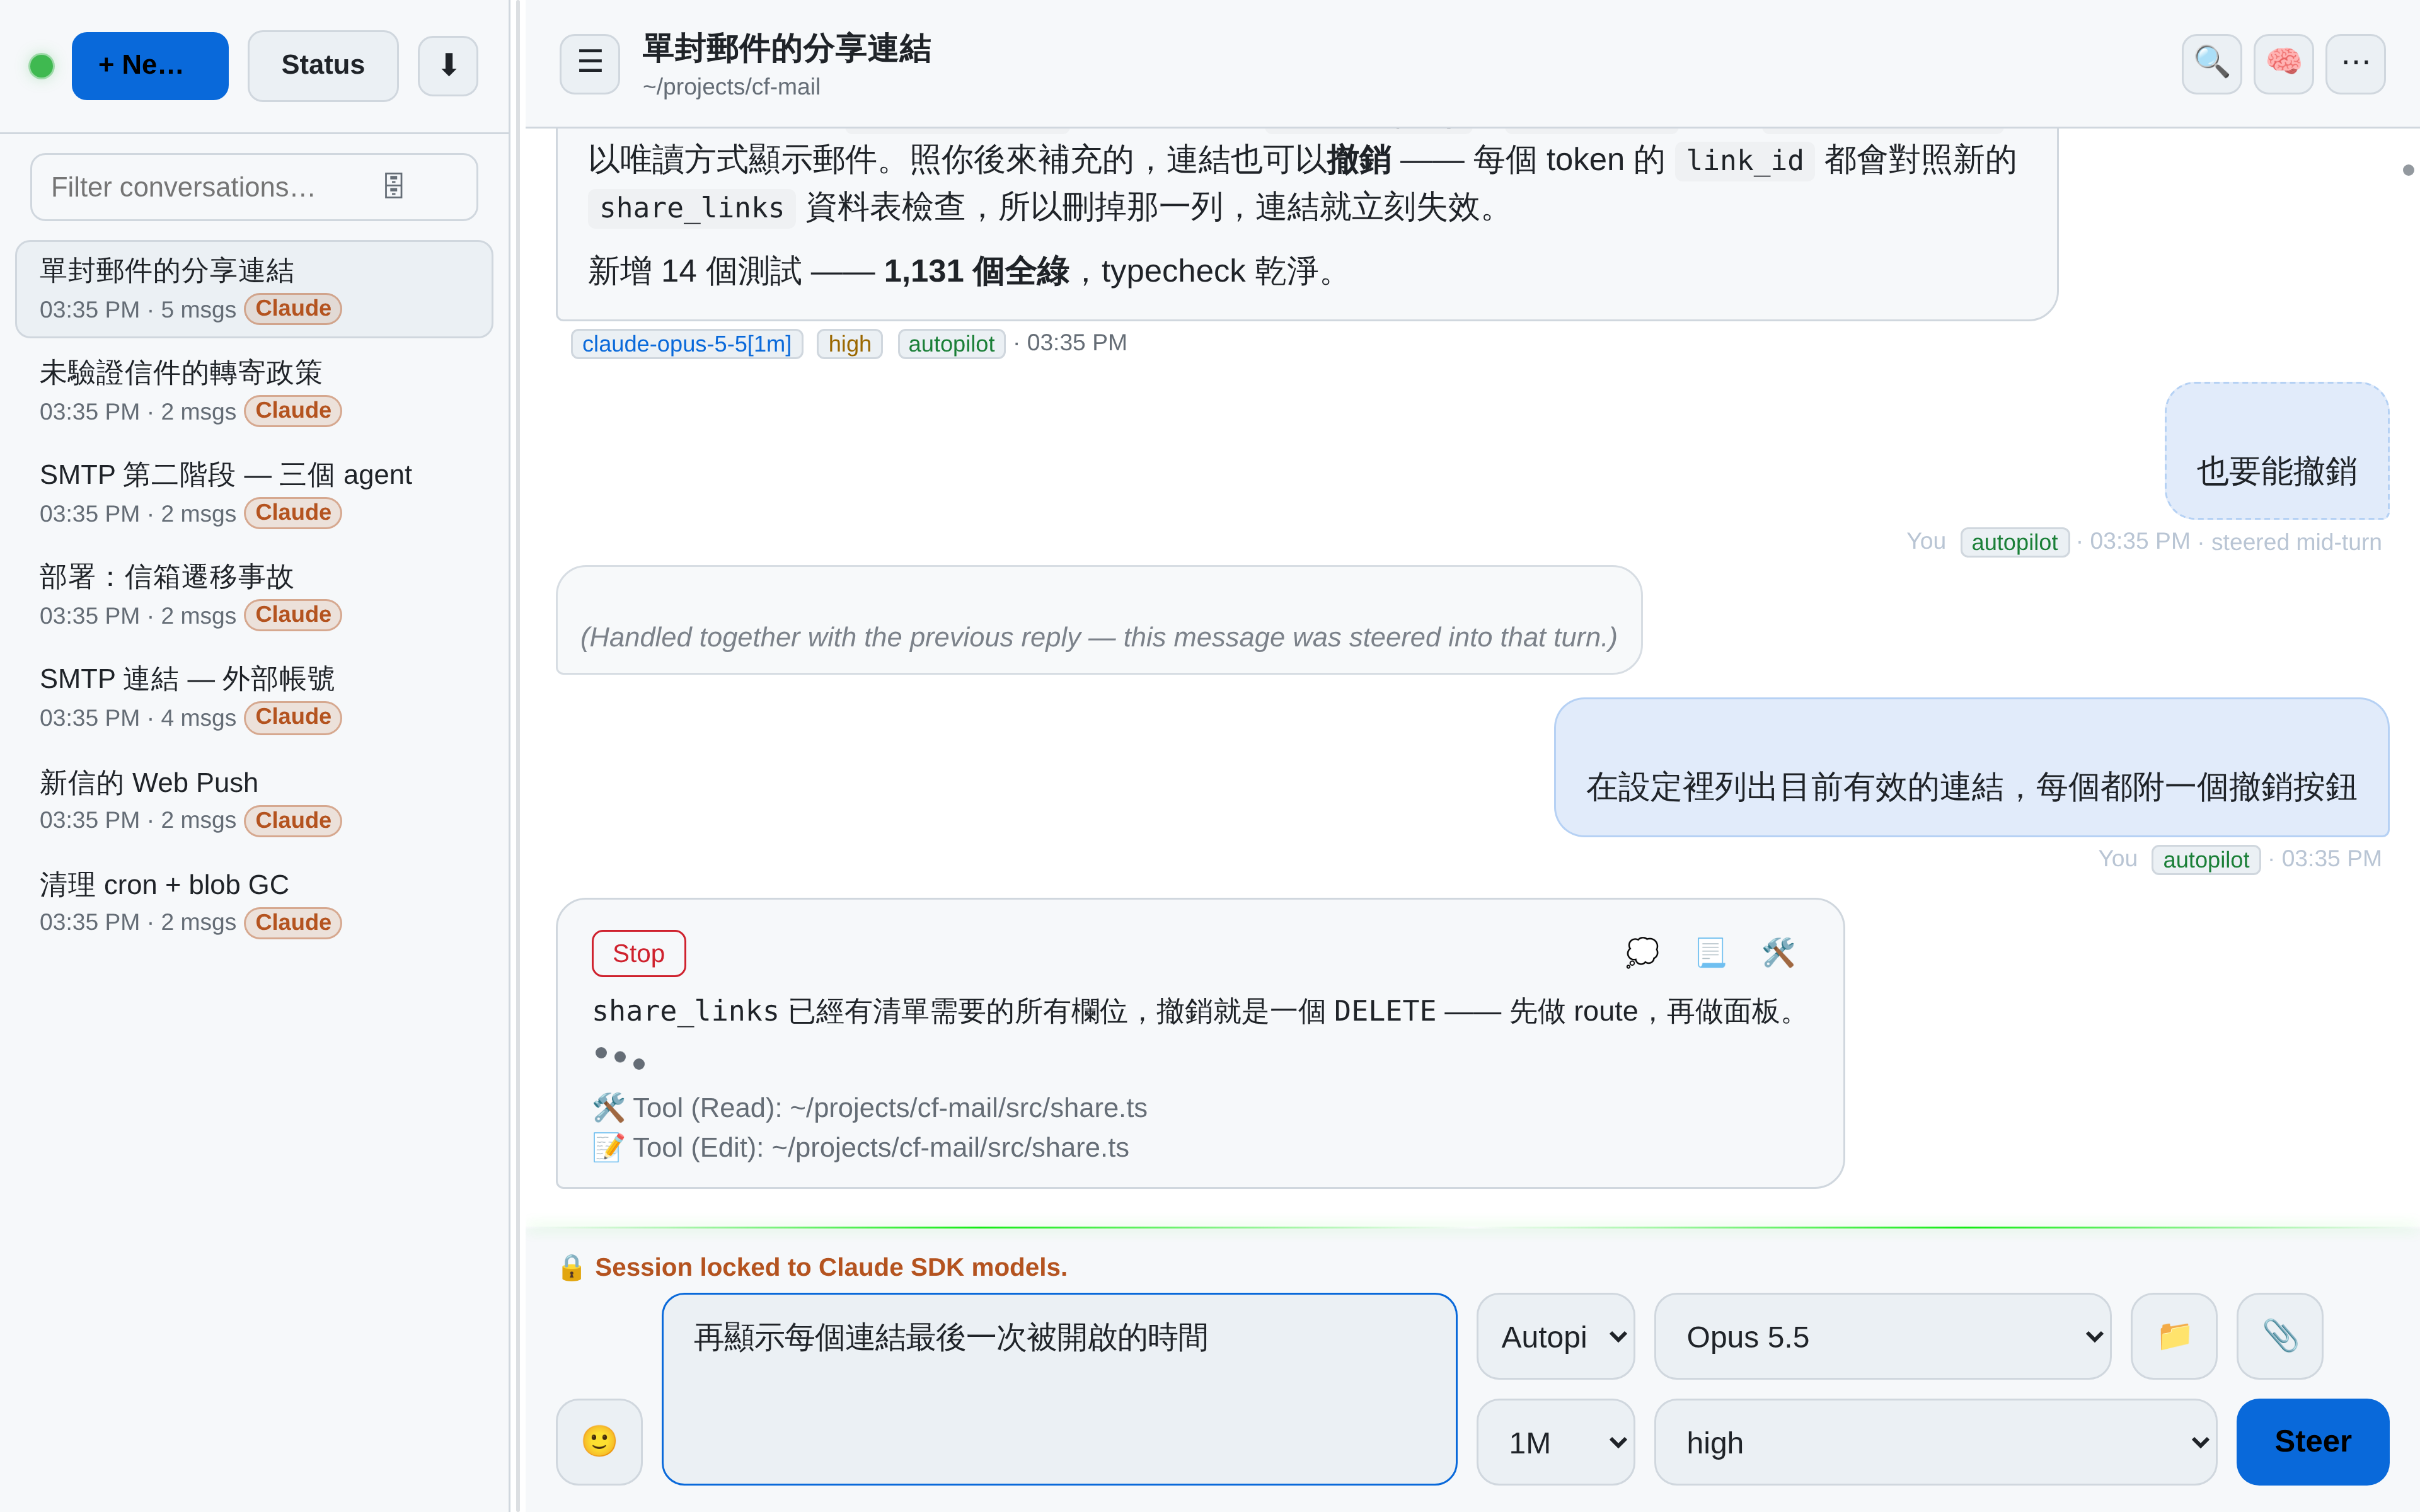The width and height of the screenshot is (2420, 1512).
Task: Stop the running response
Action: click(638, 953)
